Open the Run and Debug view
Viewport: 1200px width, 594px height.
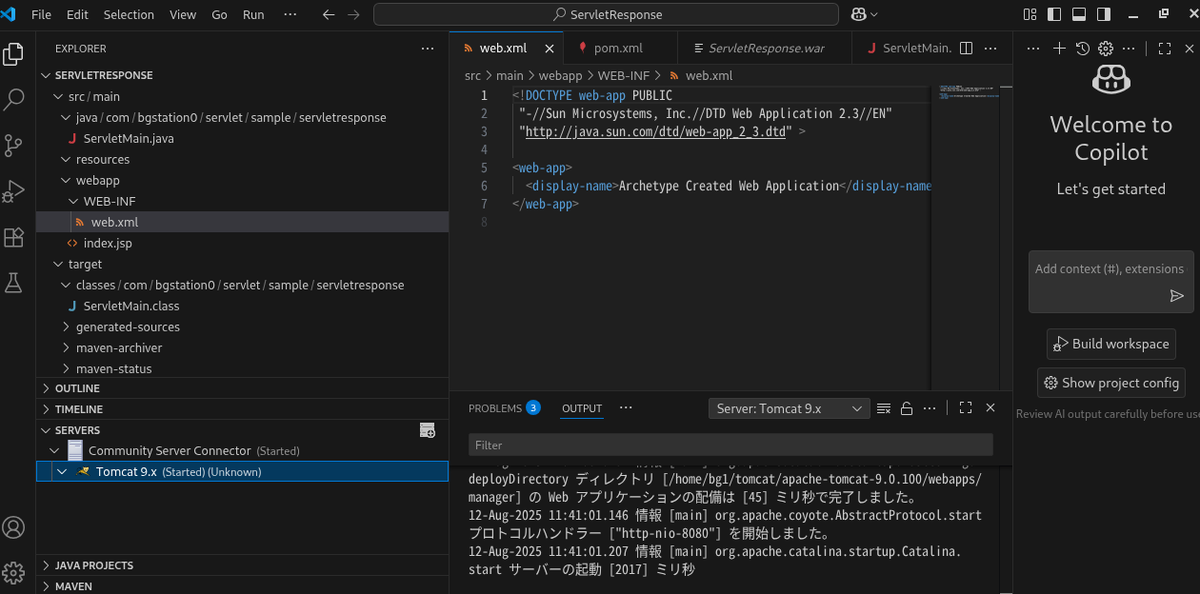[x=14, y=191]
